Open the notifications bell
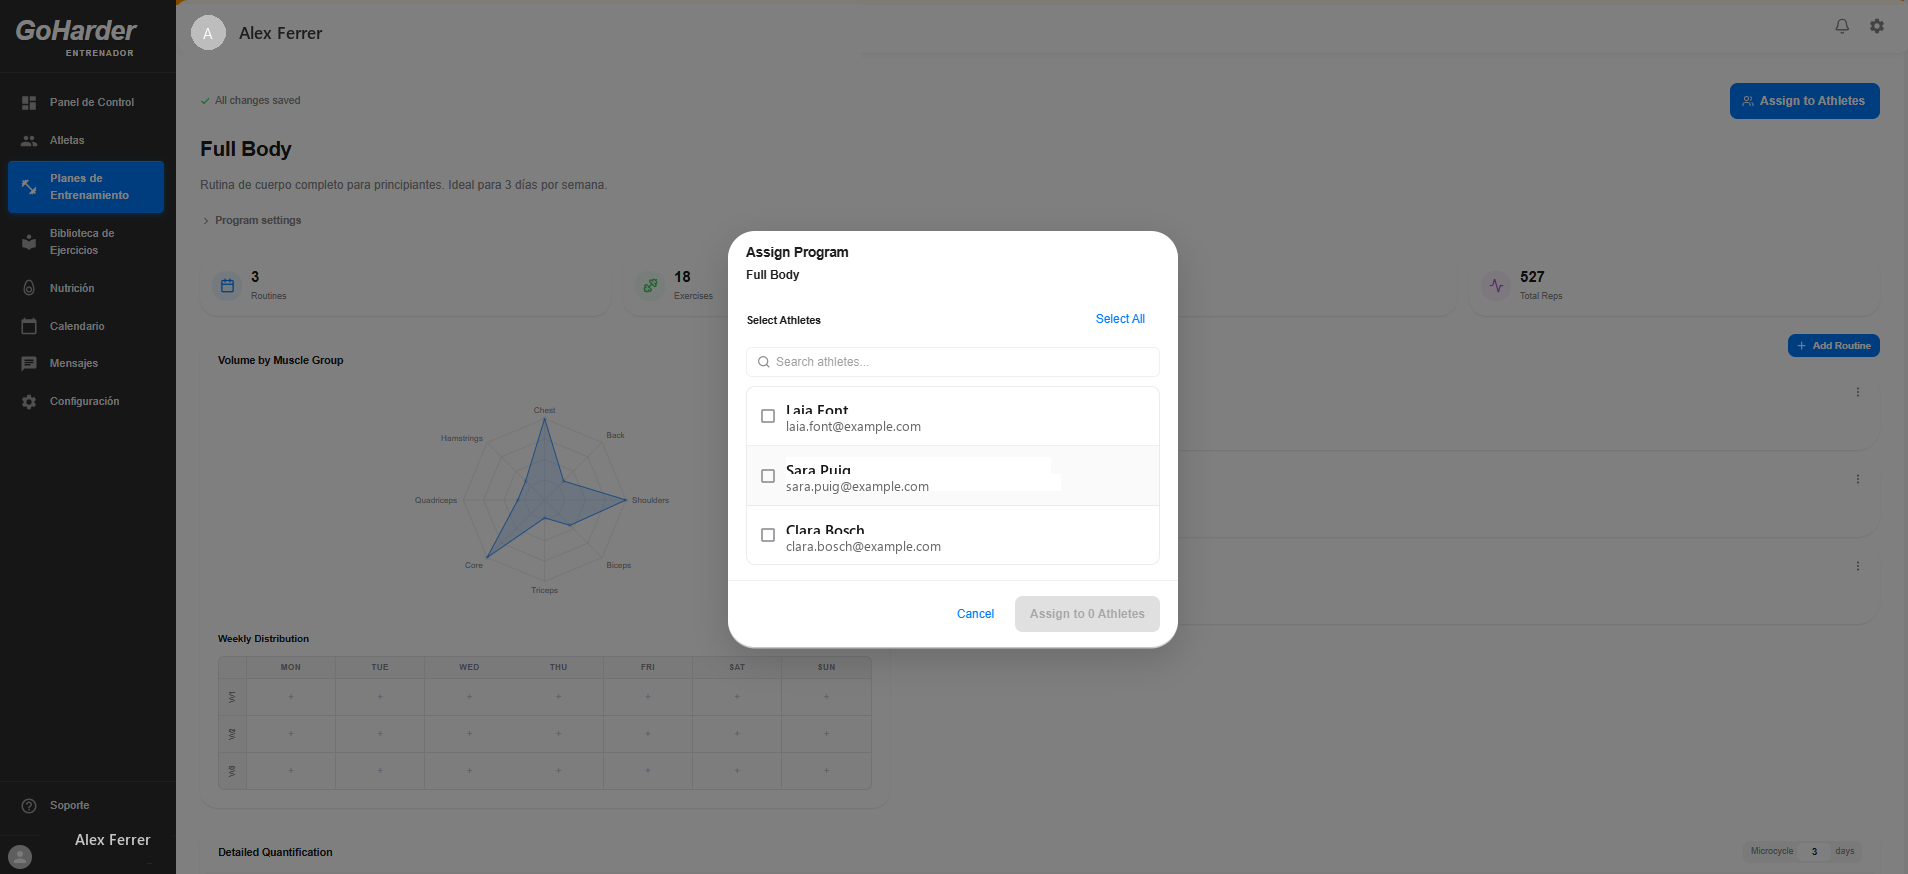Screen dimensions: 1908x874 1842,26
